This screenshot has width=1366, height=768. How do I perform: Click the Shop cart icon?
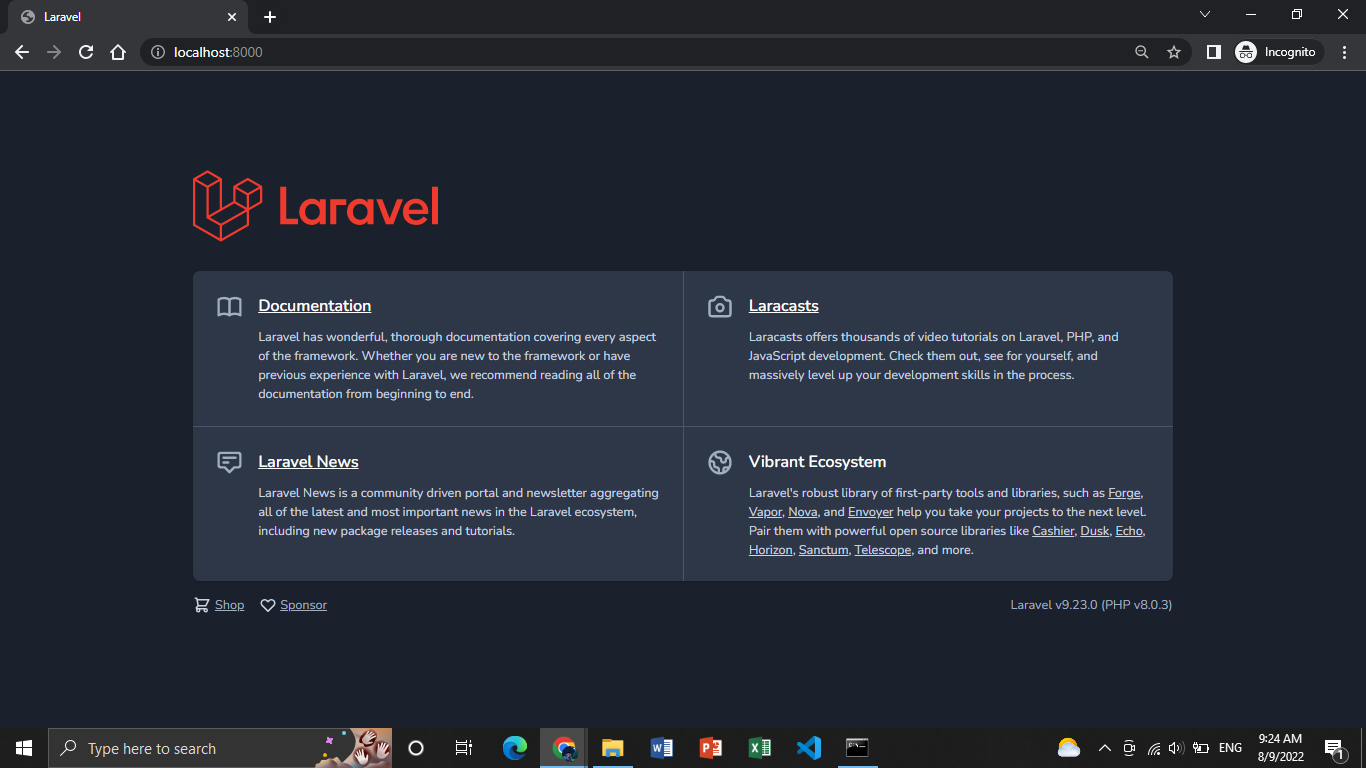(x=201, y=605)
